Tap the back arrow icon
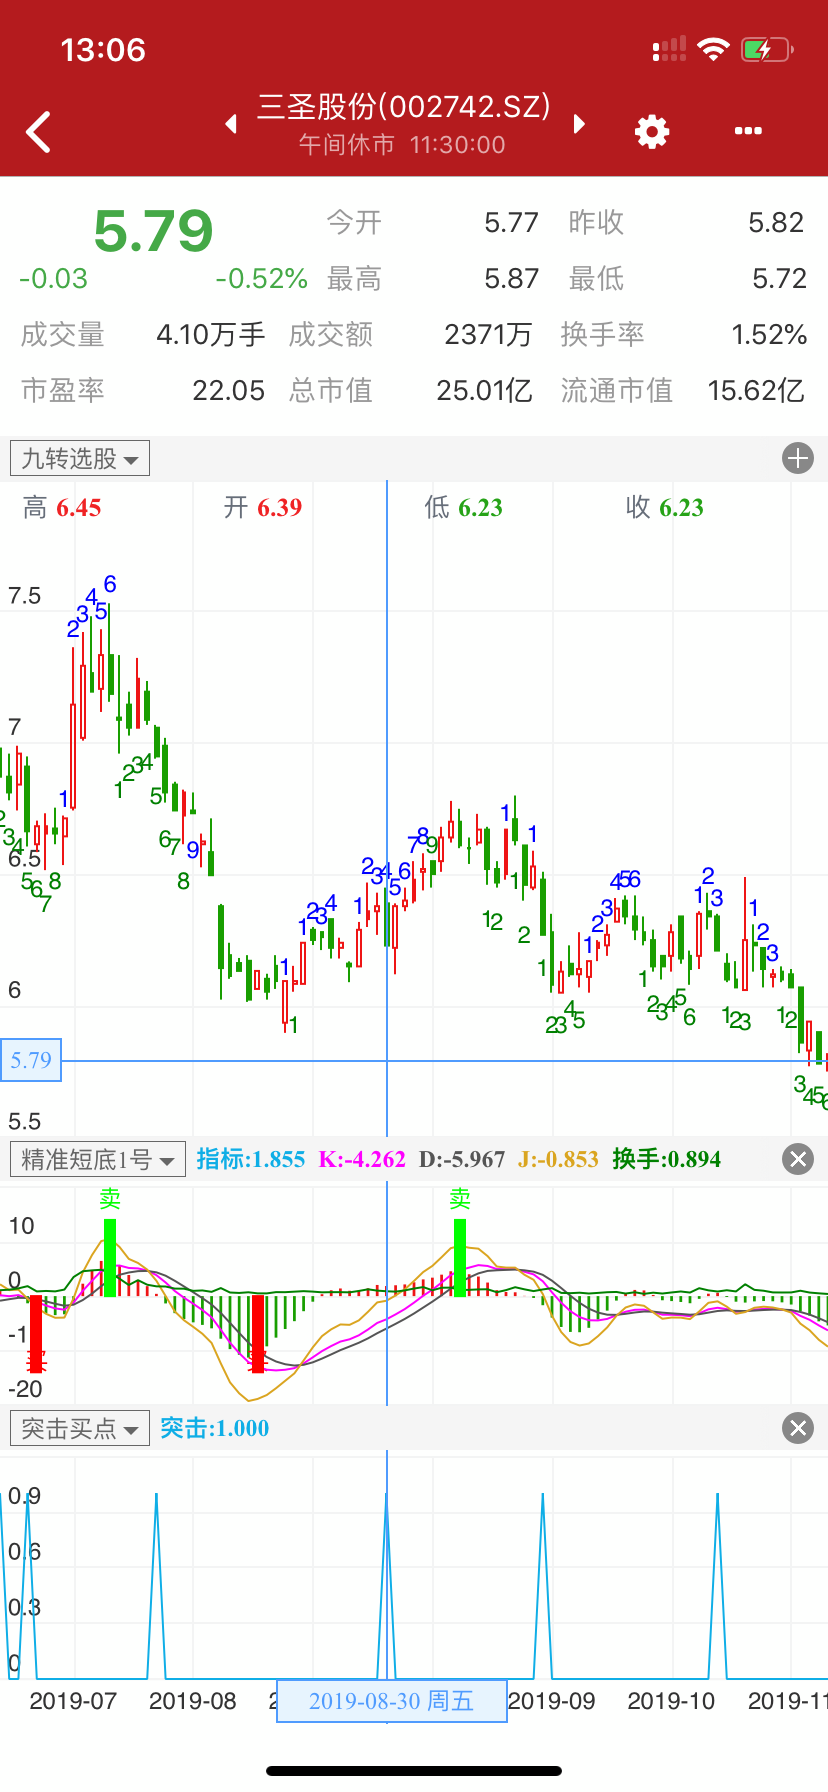This screenshot has height=1792, width=828. [39, 132]
